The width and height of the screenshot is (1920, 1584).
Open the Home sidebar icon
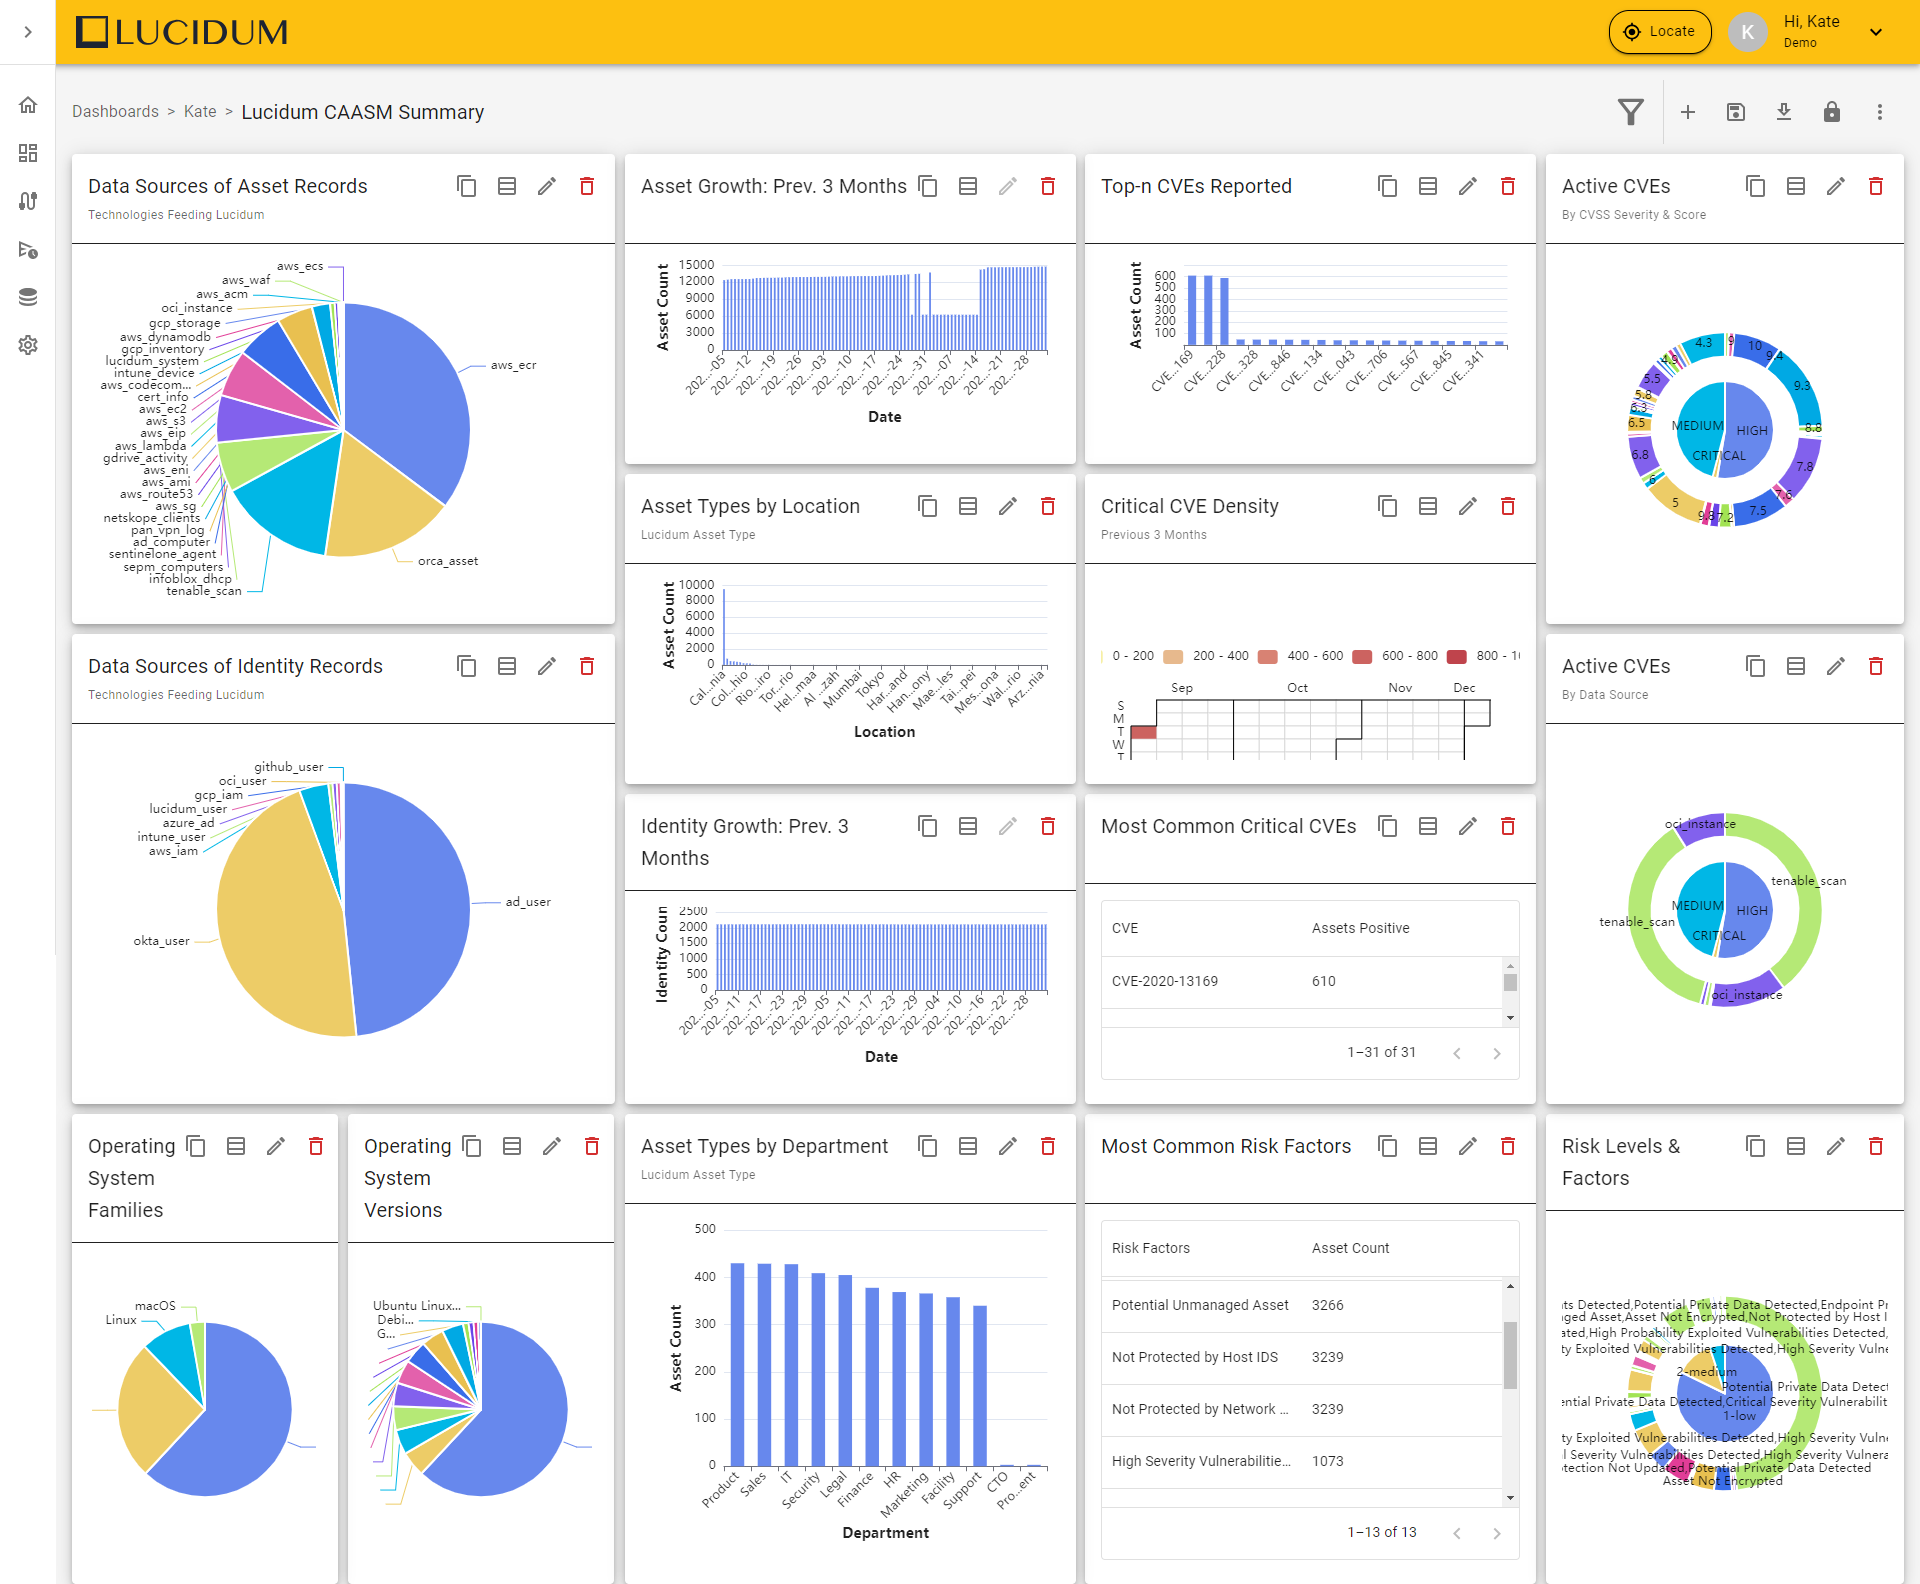pos(28,105)
